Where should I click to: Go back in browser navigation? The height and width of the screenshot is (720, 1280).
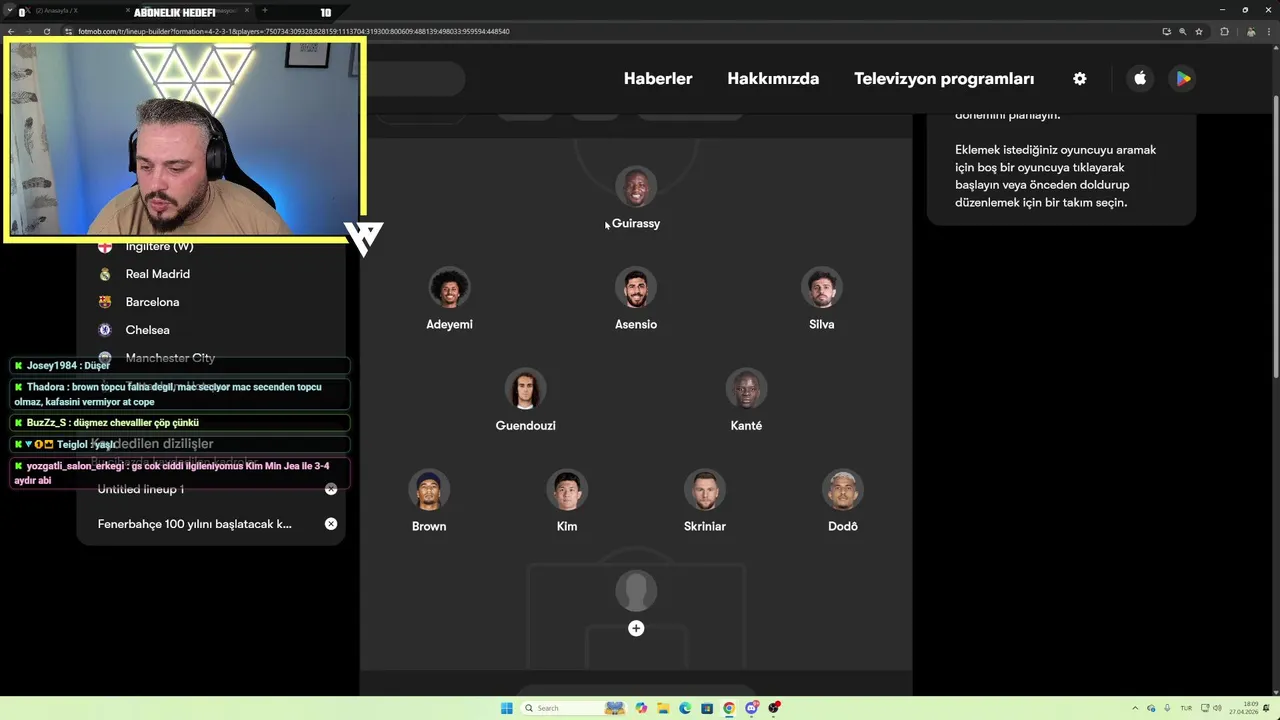coord(11,31)
